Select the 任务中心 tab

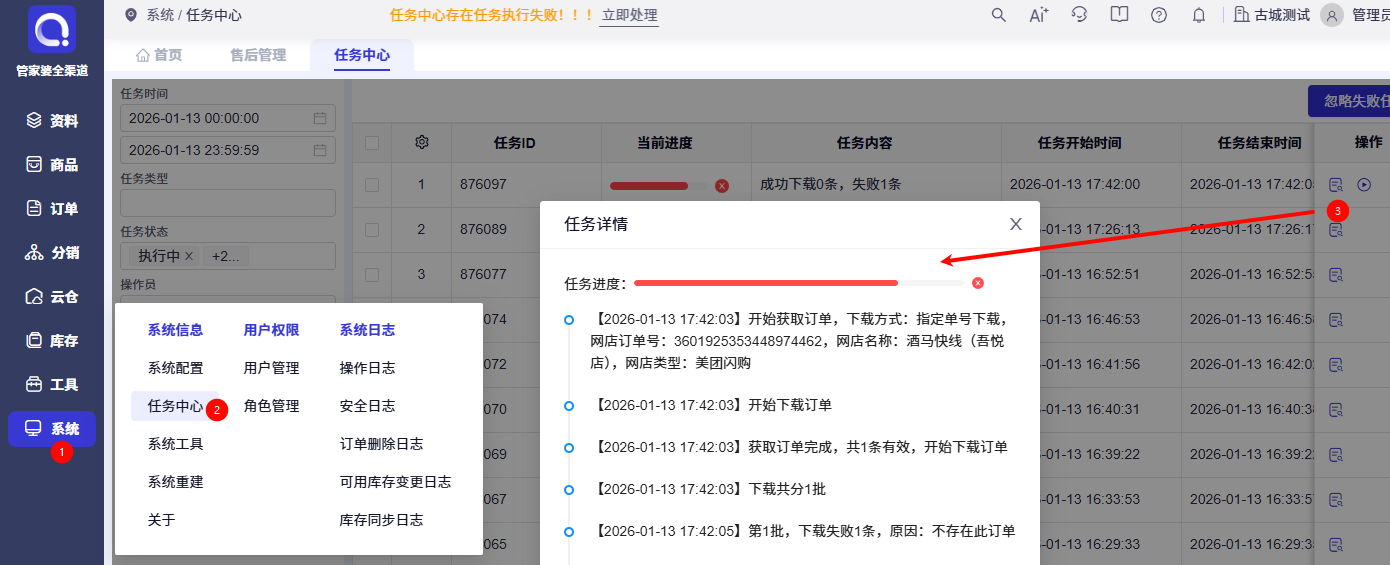362,55
